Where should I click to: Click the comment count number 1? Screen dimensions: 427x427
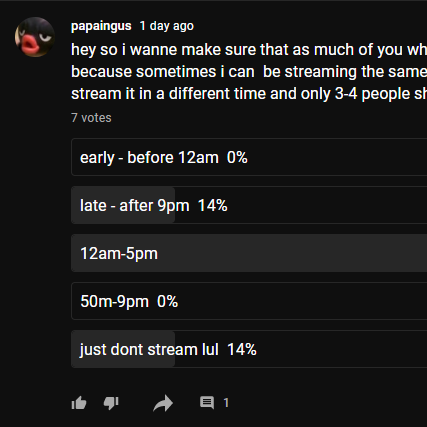(x=226, y=403)
